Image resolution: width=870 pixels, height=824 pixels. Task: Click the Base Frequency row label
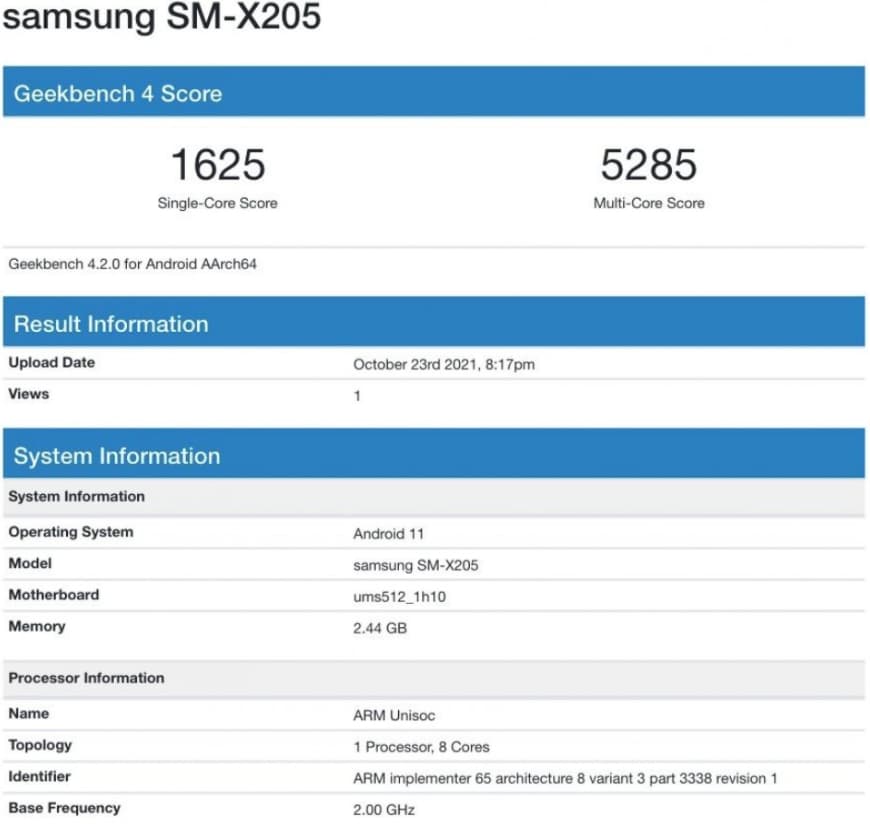pyautogui.click(x=64, y=808)
